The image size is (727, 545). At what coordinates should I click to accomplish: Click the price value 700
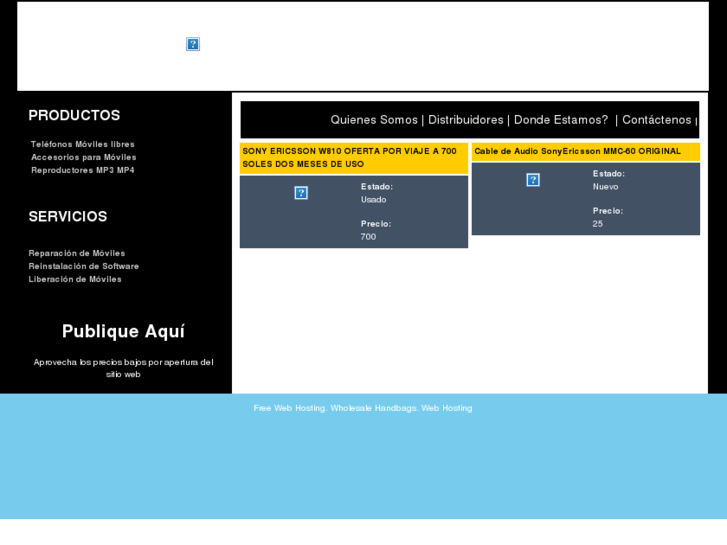tap(368, 237)
